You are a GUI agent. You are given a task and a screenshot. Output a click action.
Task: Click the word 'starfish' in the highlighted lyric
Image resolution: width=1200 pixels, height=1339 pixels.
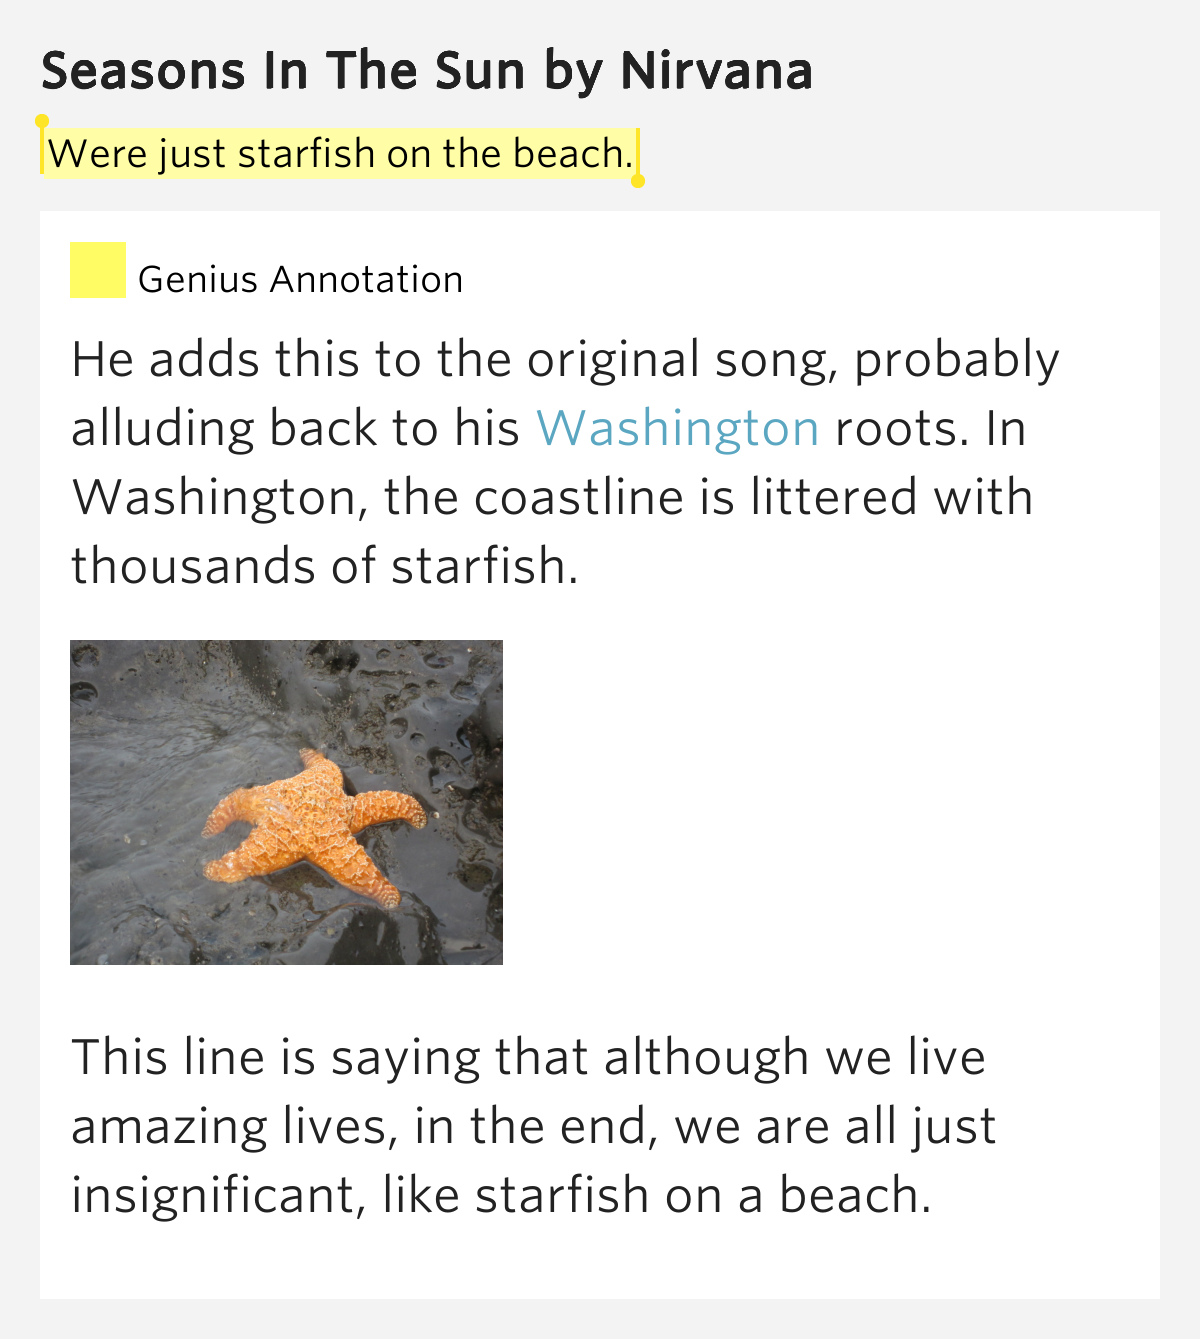coord(307,153)
